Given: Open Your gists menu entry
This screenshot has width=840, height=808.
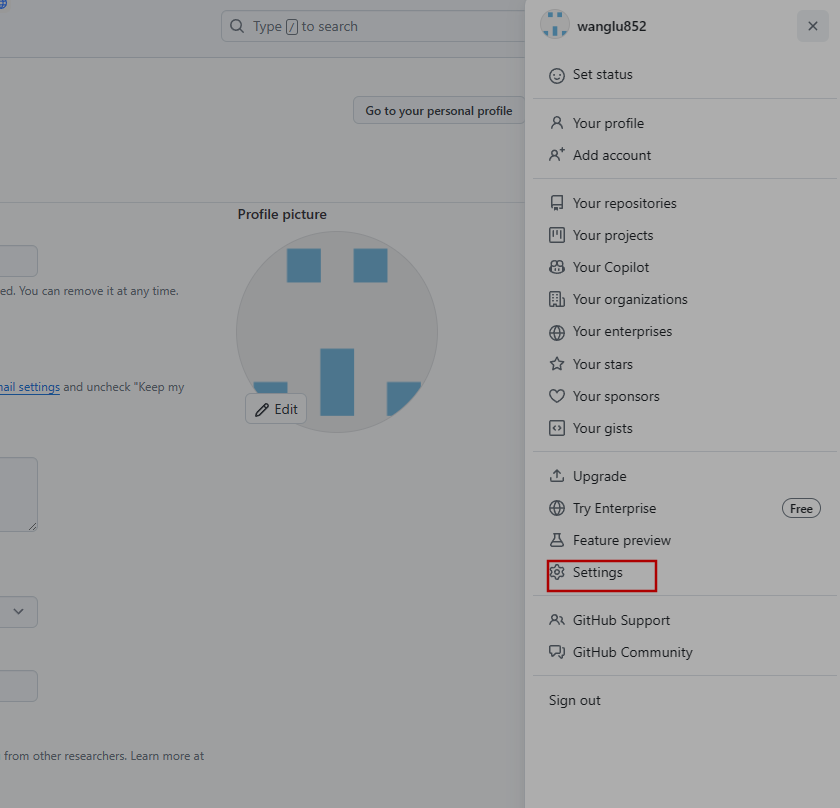Looking at the screenshot, I should point(602,428).
